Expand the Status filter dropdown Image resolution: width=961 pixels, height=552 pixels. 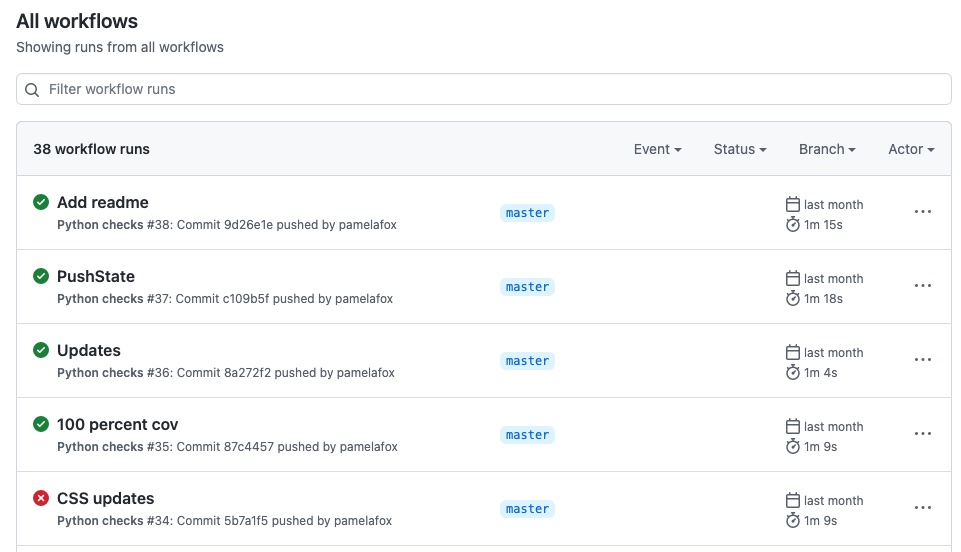(x=740, y=149)
